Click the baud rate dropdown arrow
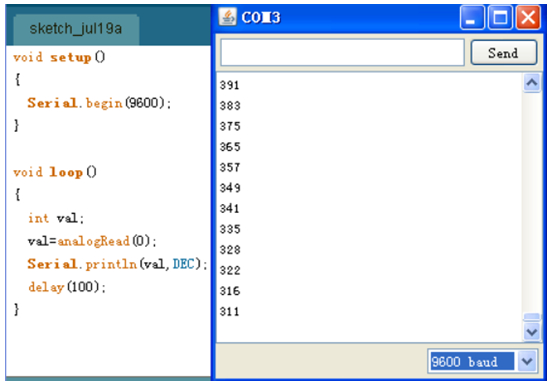The width and height of the screenshot is (553, 386). (x=527, y=361)
